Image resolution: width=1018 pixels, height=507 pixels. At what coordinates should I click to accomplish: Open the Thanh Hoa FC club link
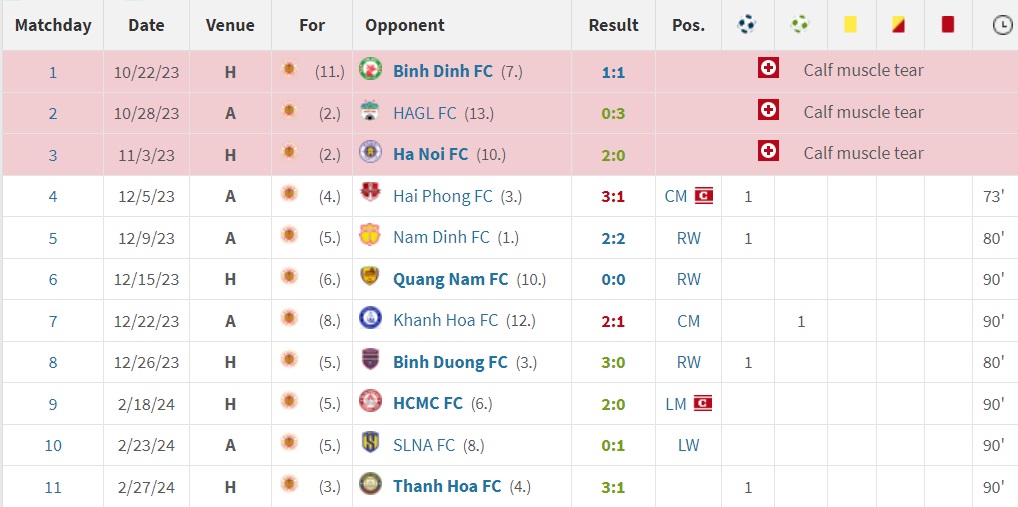(x=447, y=487)
